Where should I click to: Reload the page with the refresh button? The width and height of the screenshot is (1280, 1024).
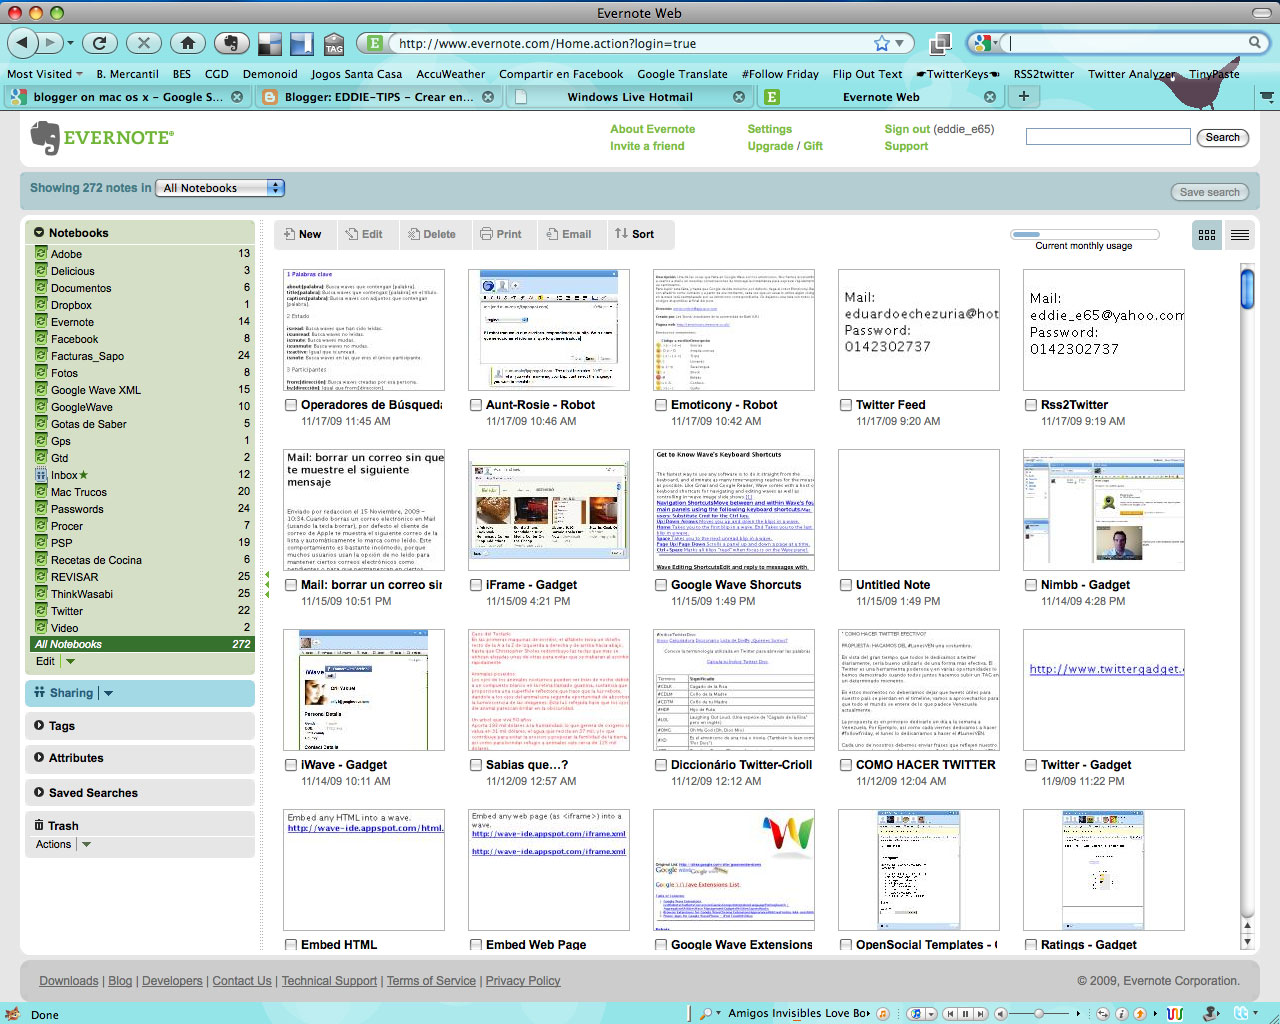(x=99, y=43)
